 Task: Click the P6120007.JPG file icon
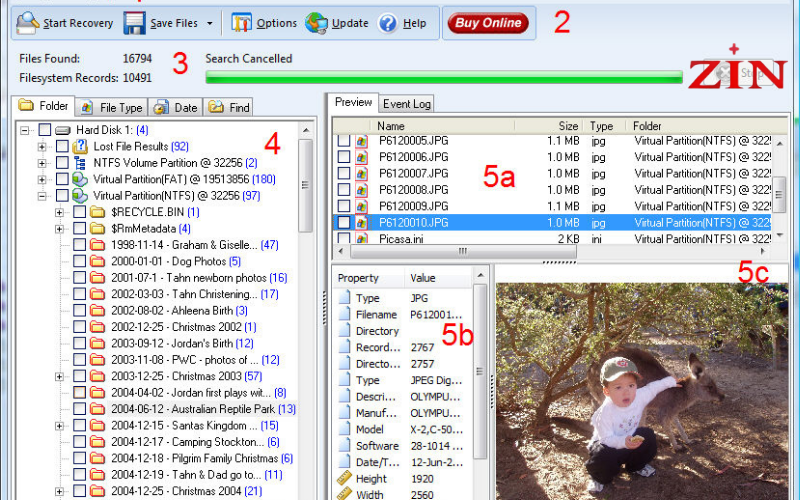click(x=362, y=173)
